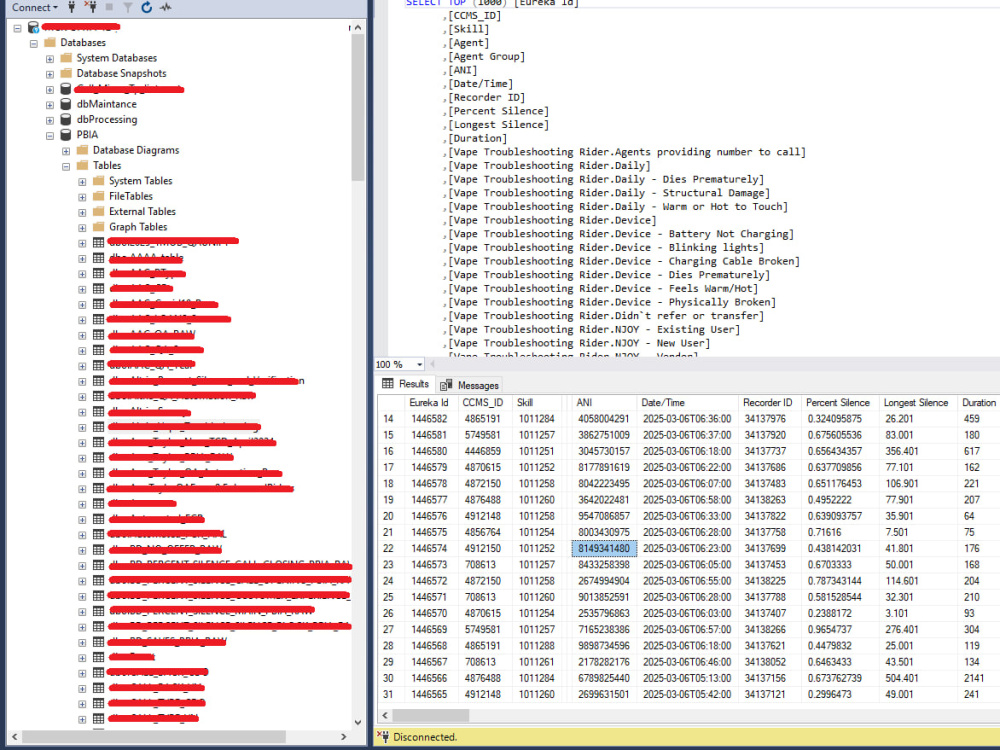Refresh Object Explorer with the circular arrow
Image resolution: width=1000 pixels, height=750 pixels.
(x=147, y=7)
